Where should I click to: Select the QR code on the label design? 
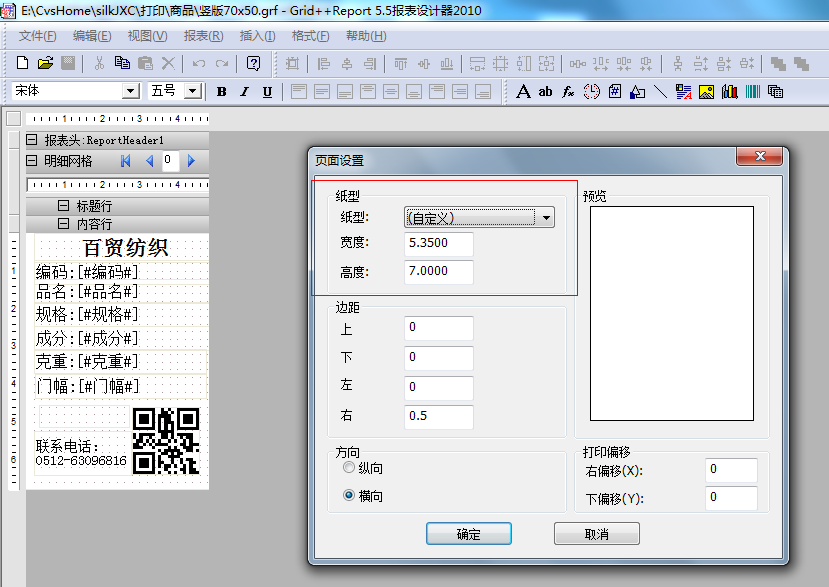(166, 441)
